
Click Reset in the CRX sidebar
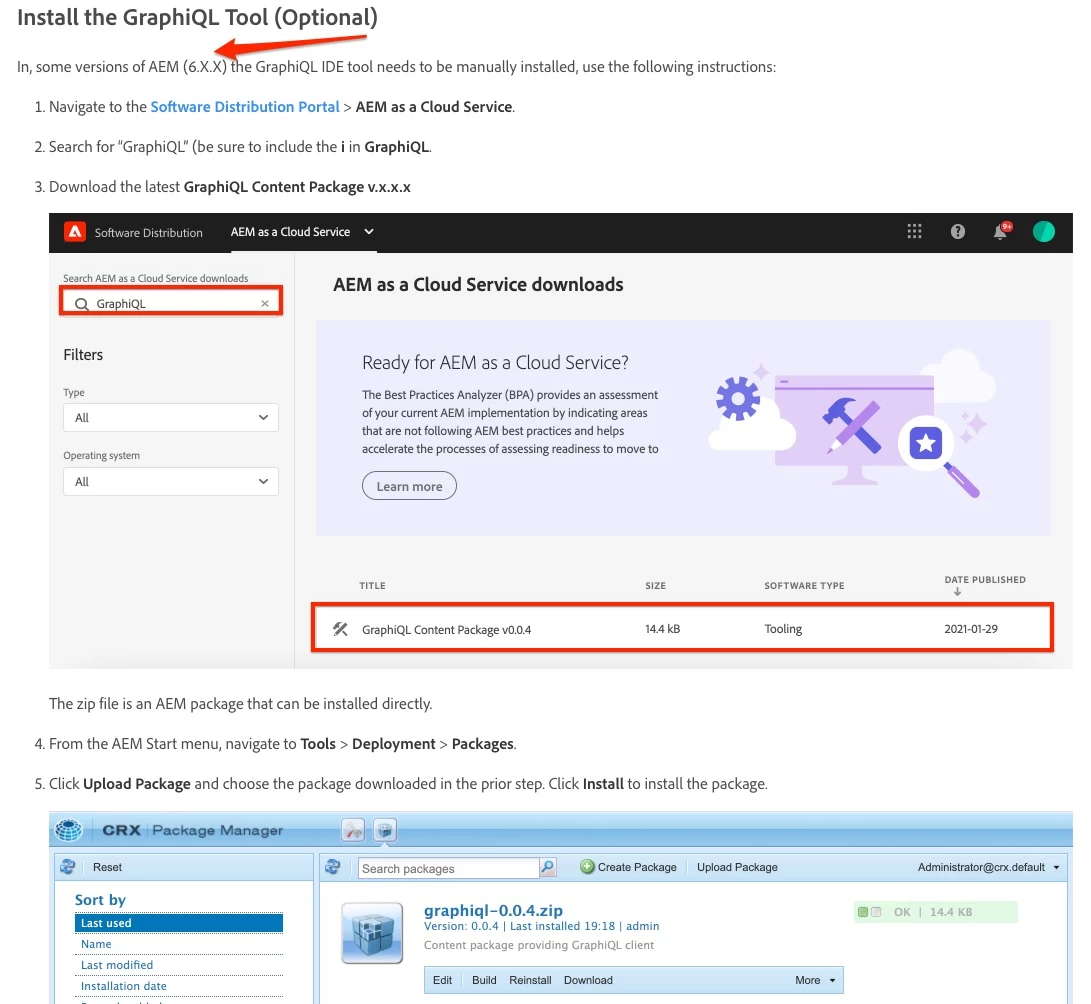click(x=107, y=867)
